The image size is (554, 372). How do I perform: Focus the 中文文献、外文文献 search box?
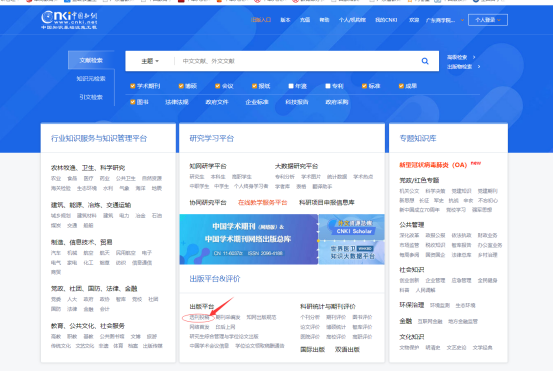pos(297,61)
